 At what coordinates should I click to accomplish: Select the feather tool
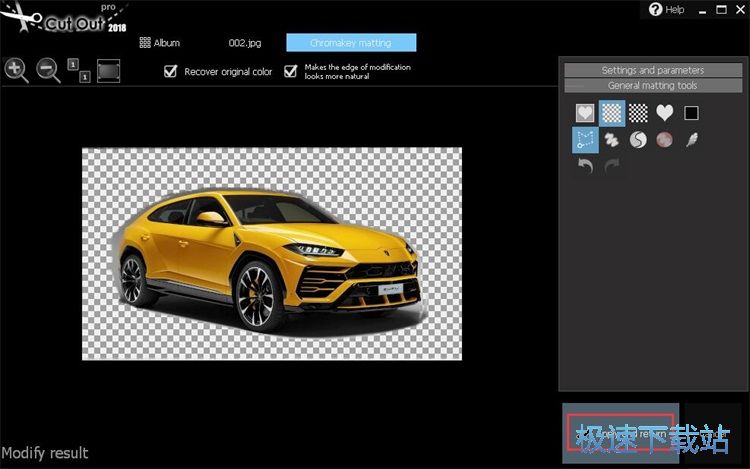[692, 140]
